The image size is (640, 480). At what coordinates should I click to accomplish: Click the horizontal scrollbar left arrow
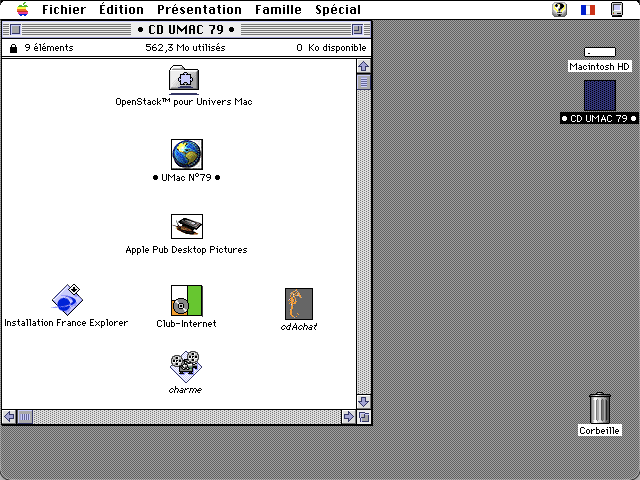click(x=9, y=417)
